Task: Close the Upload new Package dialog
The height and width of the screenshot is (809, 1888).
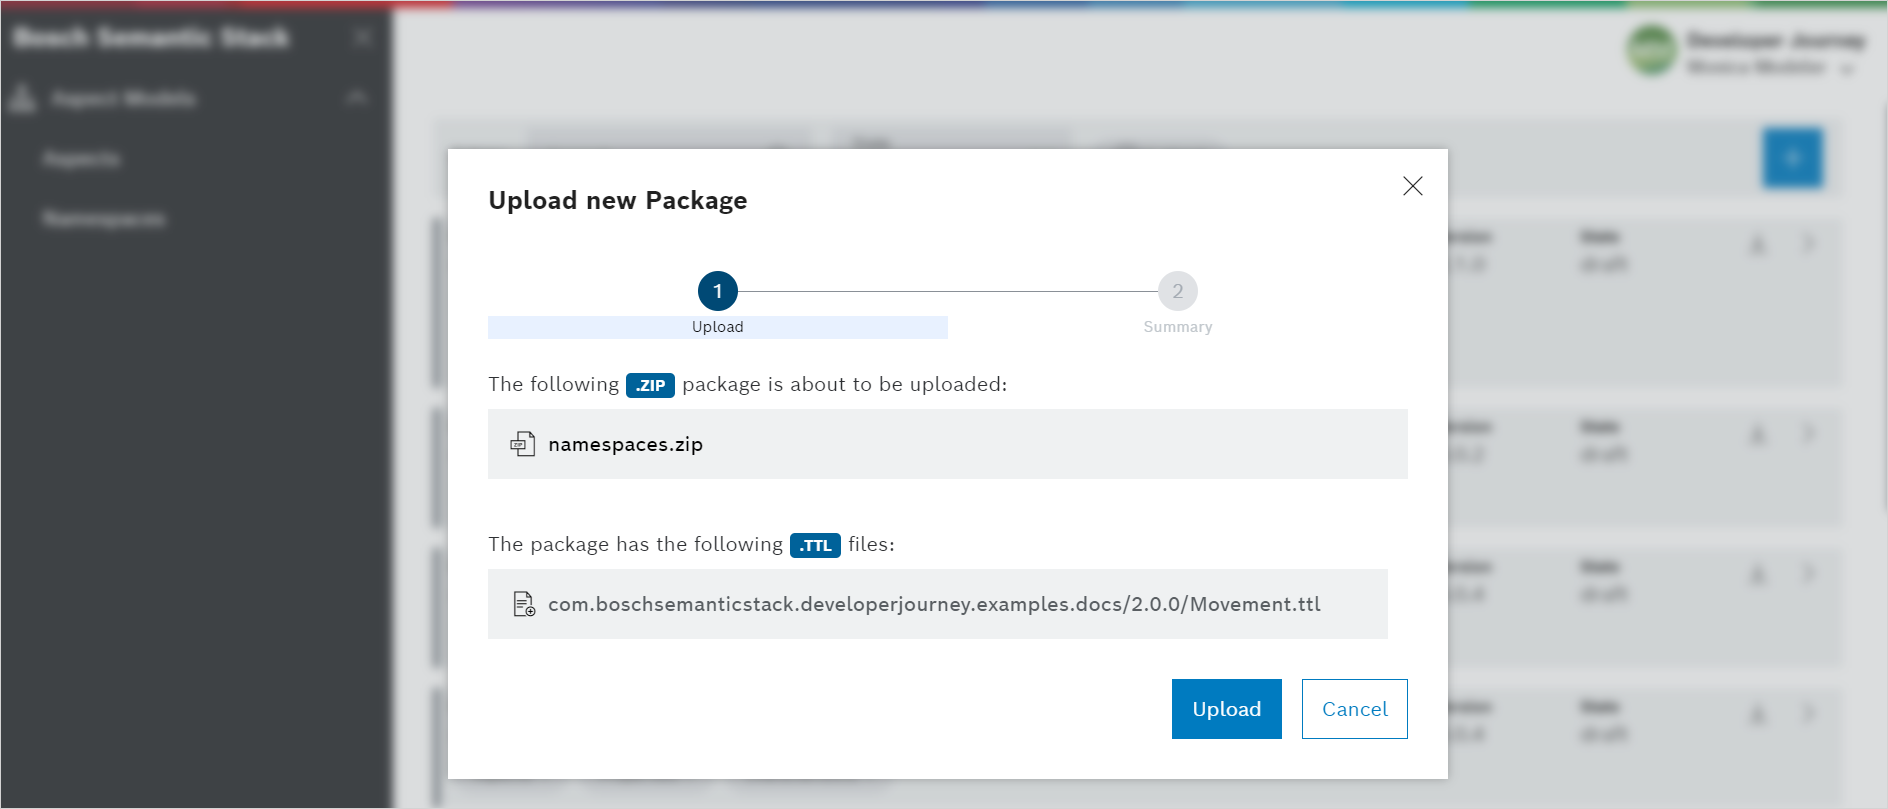Action: pyautogui.click(x=1412, y=186)
